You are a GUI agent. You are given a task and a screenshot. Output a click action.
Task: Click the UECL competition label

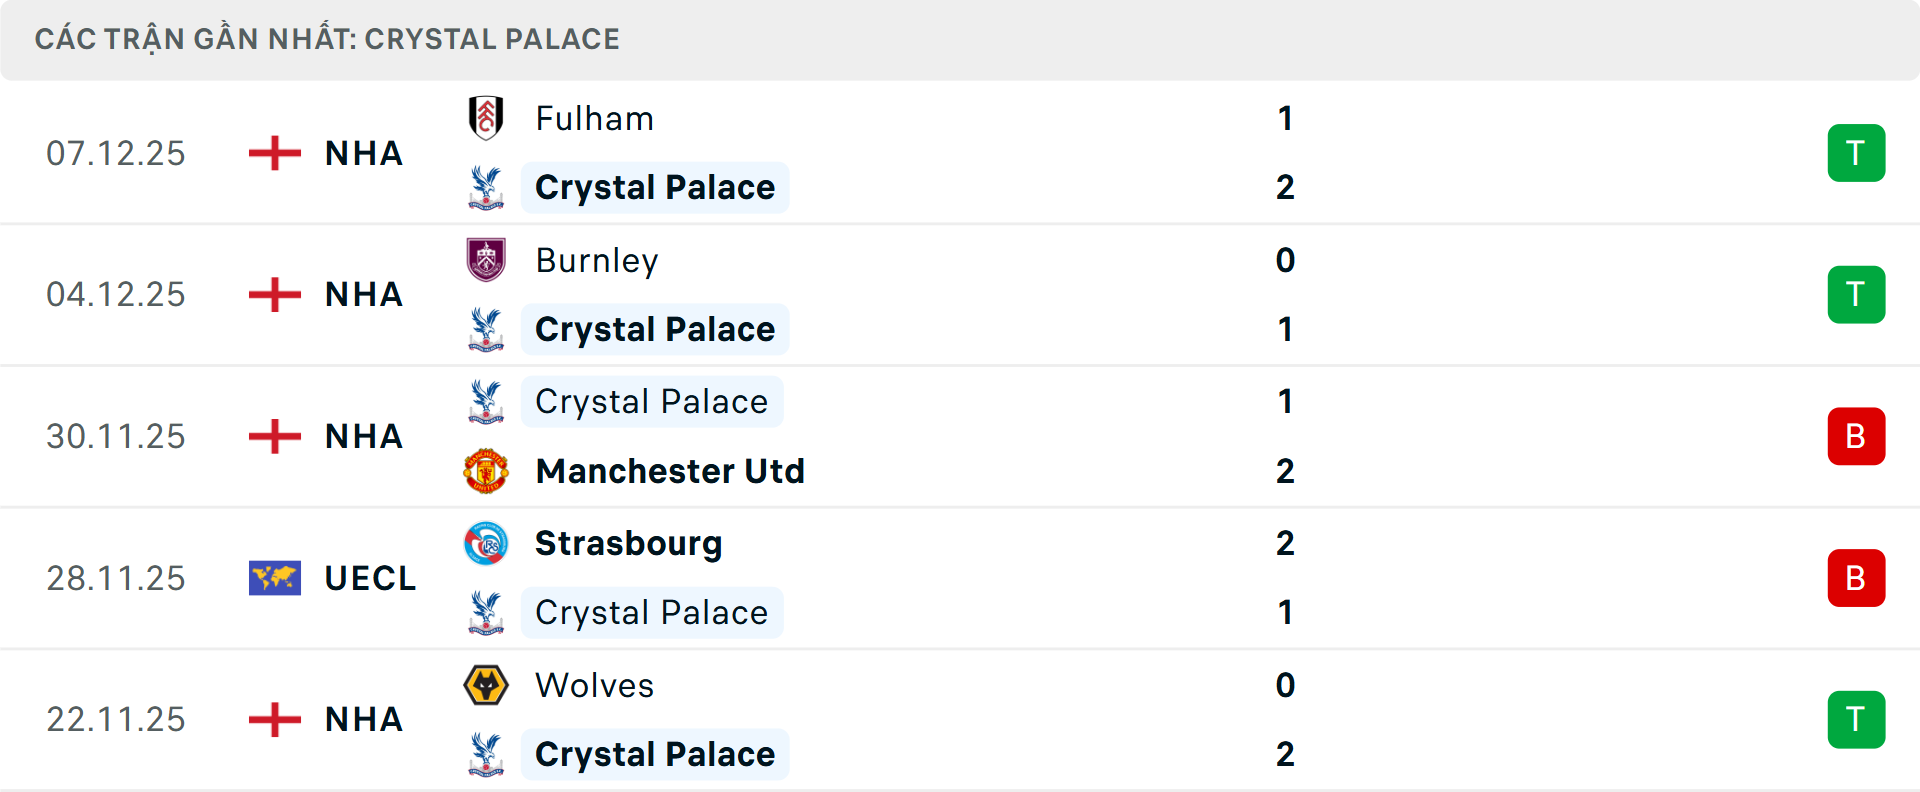pos(370,578)
